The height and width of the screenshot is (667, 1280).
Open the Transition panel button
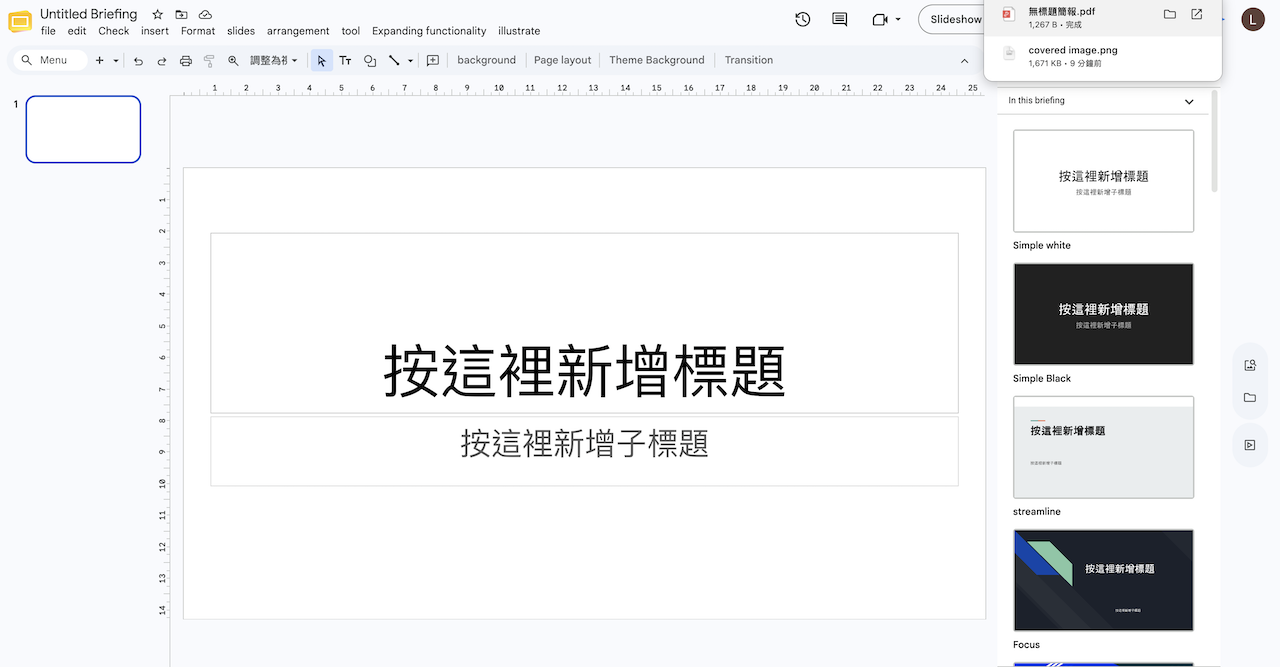(749, 60)
